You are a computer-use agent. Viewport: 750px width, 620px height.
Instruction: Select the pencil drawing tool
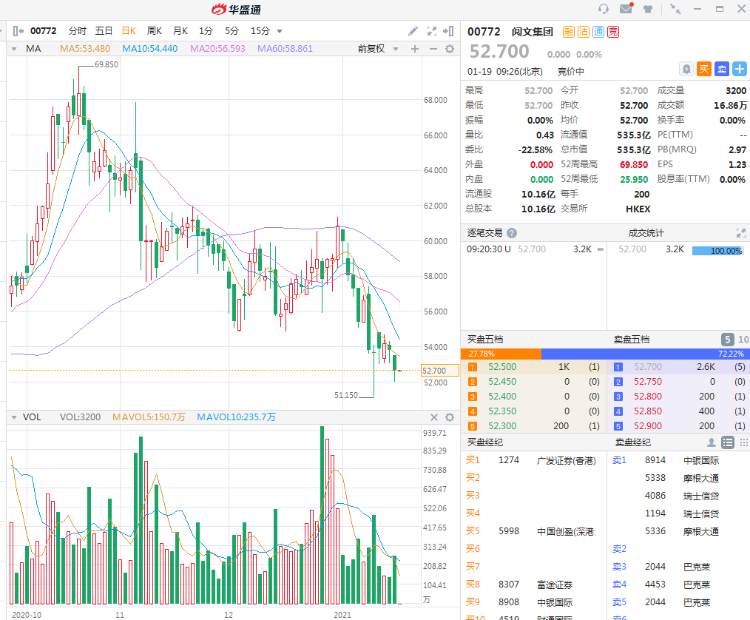coord(413,31)
